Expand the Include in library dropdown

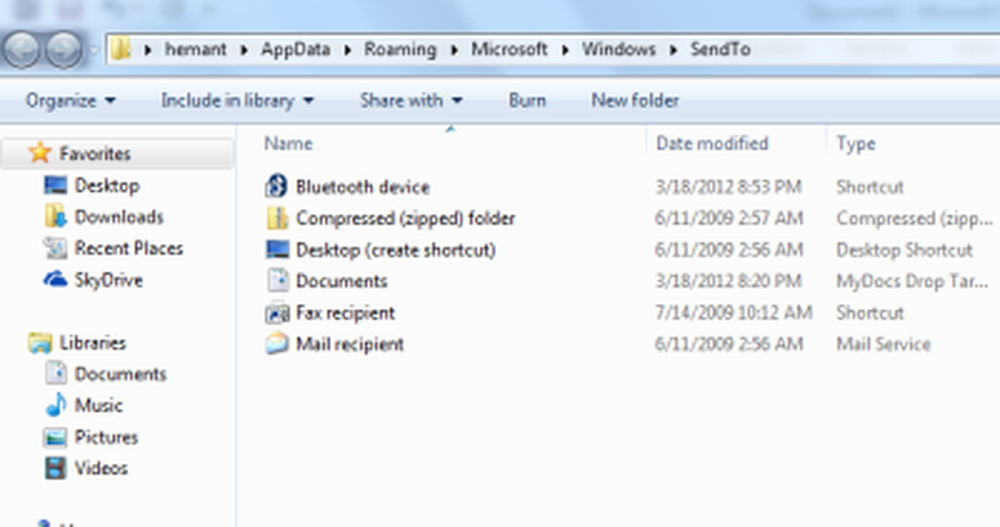(x=237, y=100)
